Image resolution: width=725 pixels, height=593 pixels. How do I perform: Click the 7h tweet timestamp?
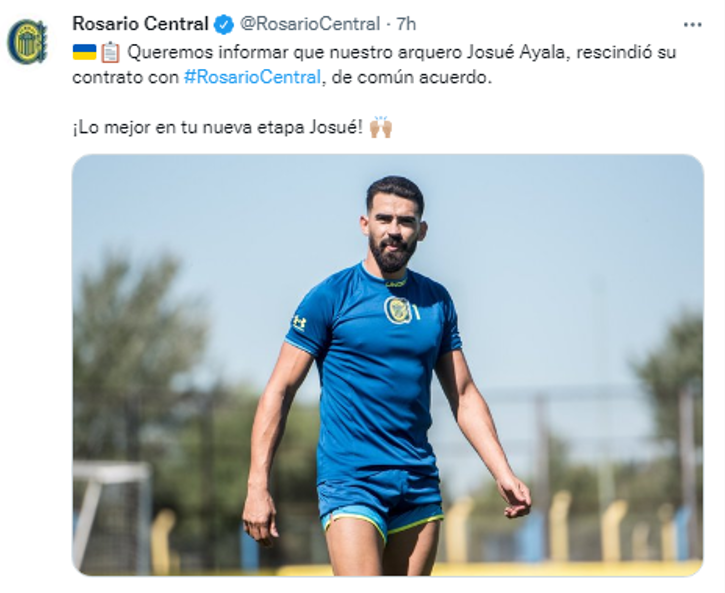[x=406, y=24]
